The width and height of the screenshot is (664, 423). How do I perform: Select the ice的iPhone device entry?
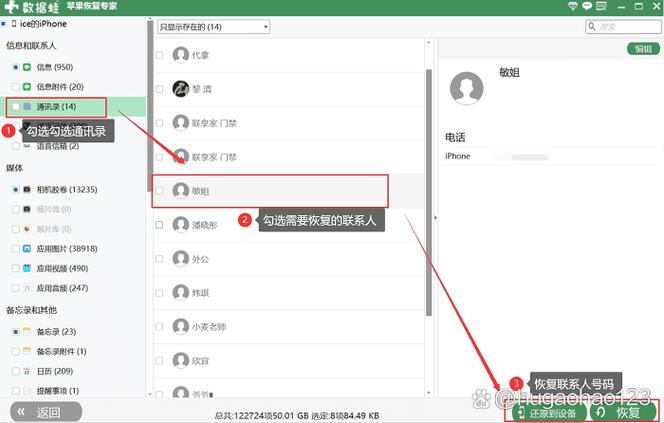43,24
